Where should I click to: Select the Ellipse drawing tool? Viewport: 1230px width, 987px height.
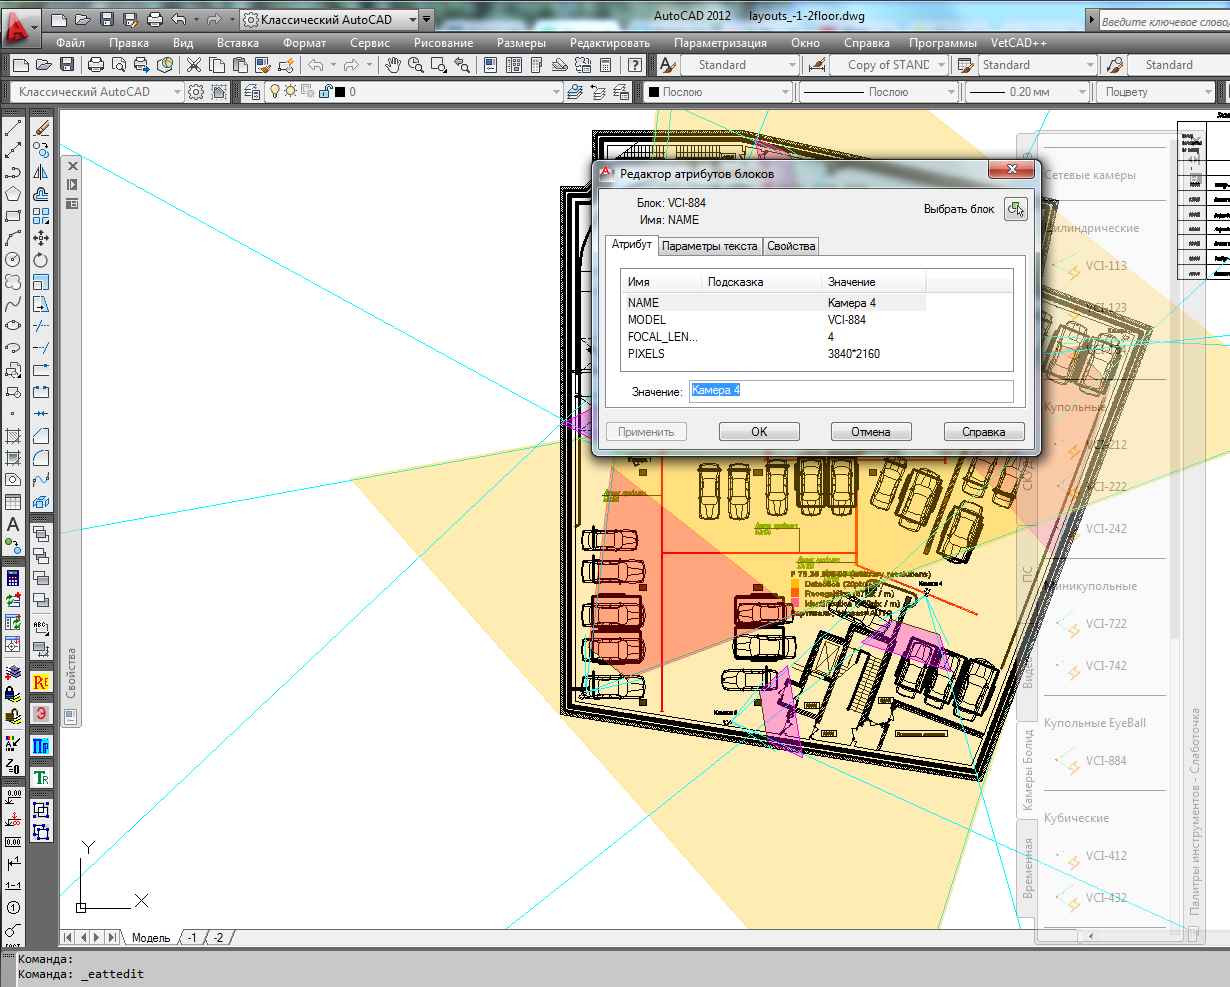13,326
